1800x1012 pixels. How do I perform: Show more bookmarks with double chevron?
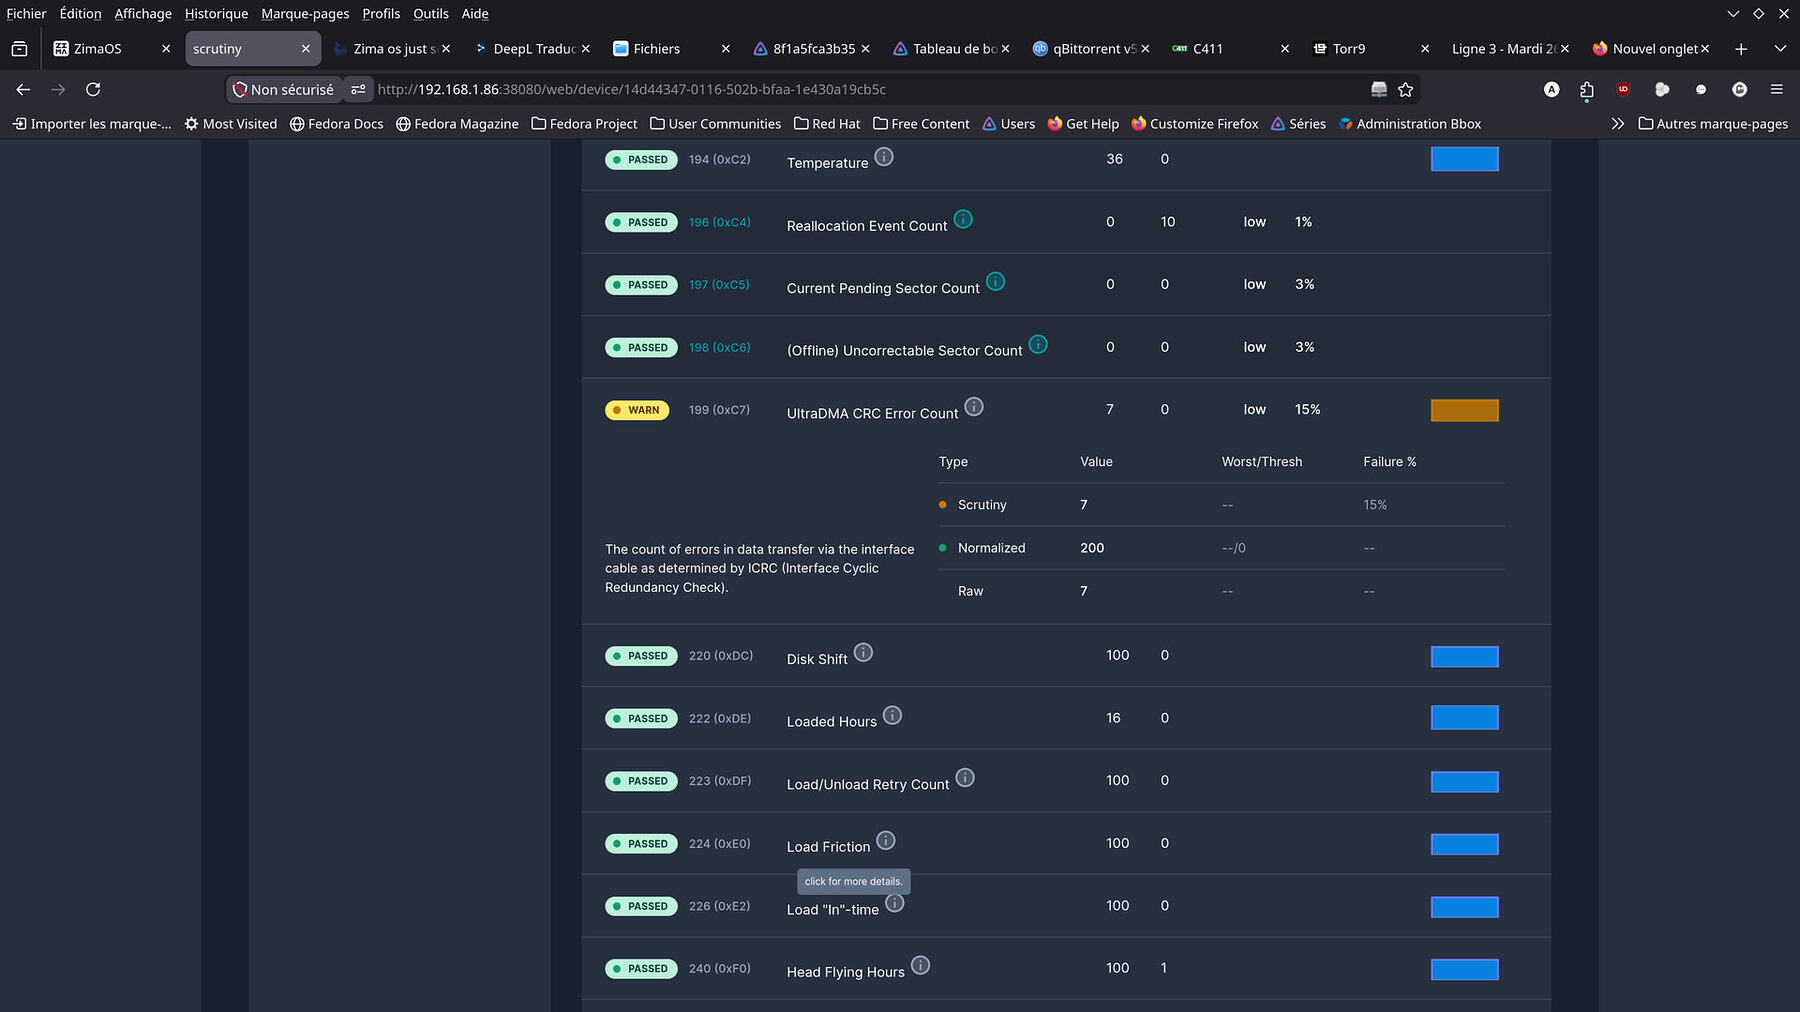pyautogui.click(x=1618, y=124)
